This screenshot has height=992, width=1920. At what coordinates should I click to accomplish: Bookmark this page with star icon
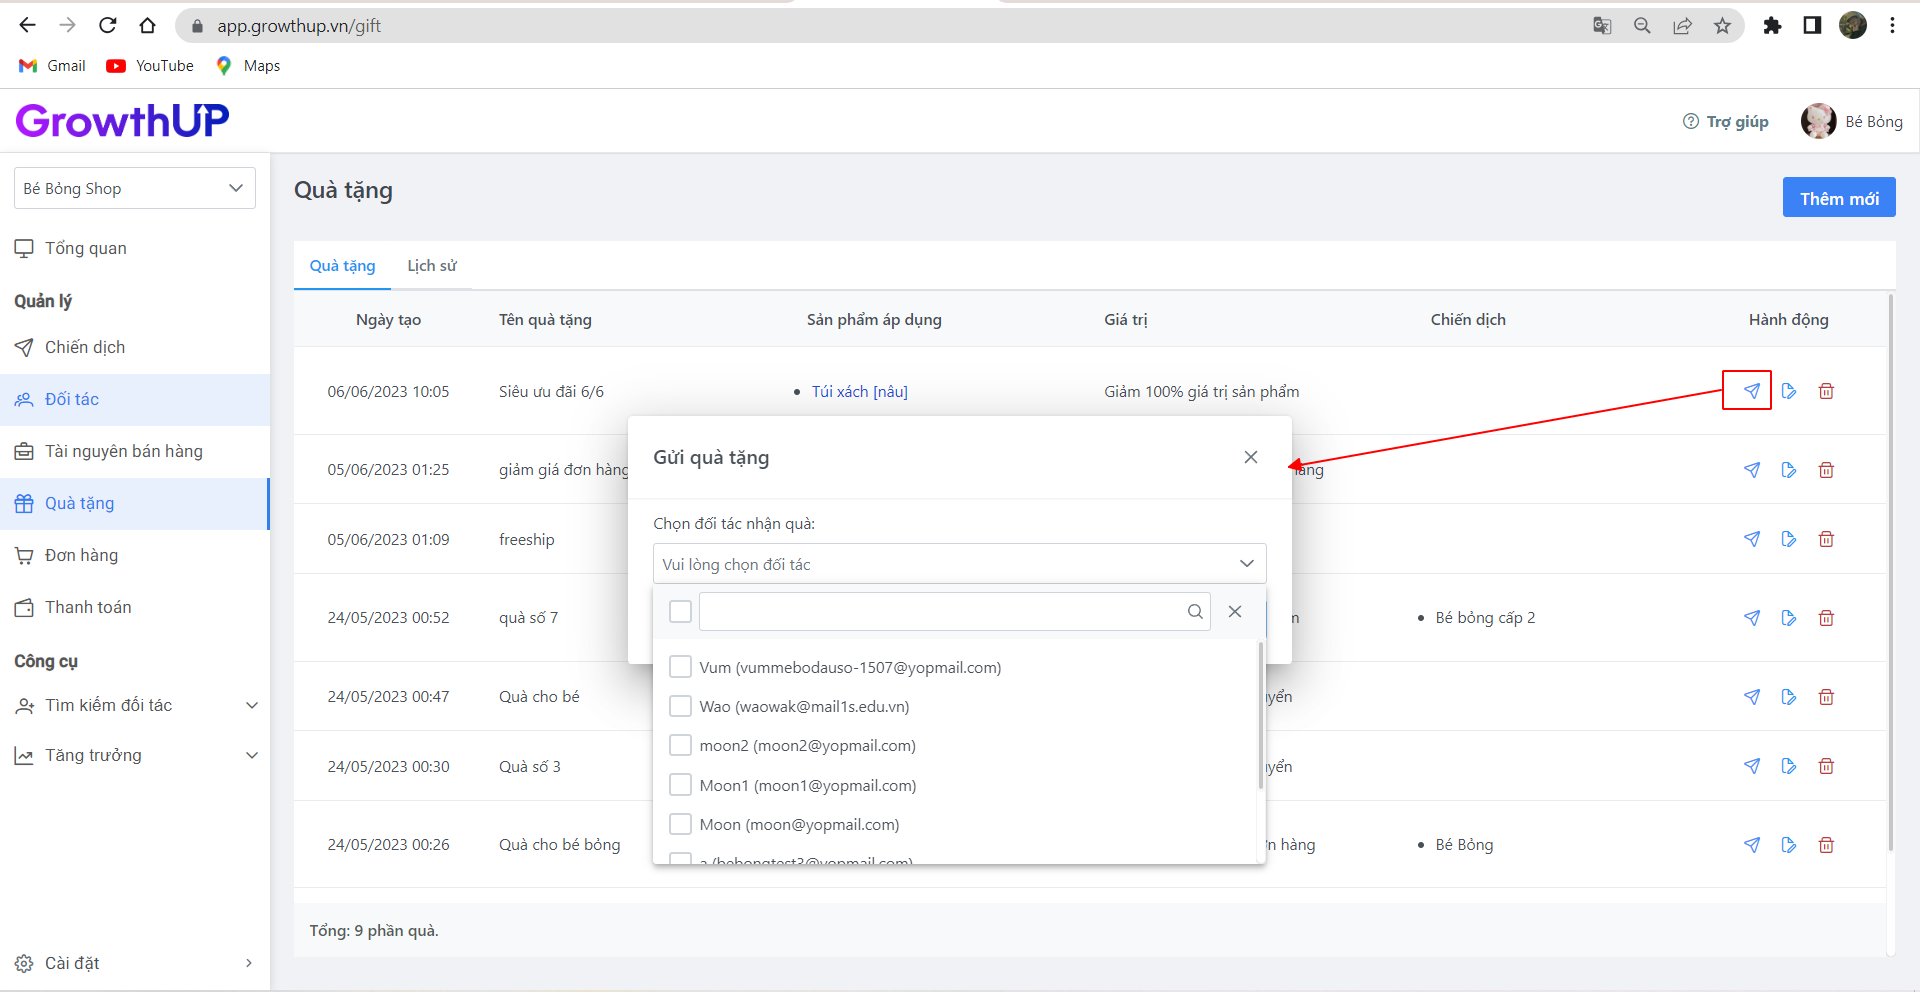pyautogui.click(x=1722, y=26)
